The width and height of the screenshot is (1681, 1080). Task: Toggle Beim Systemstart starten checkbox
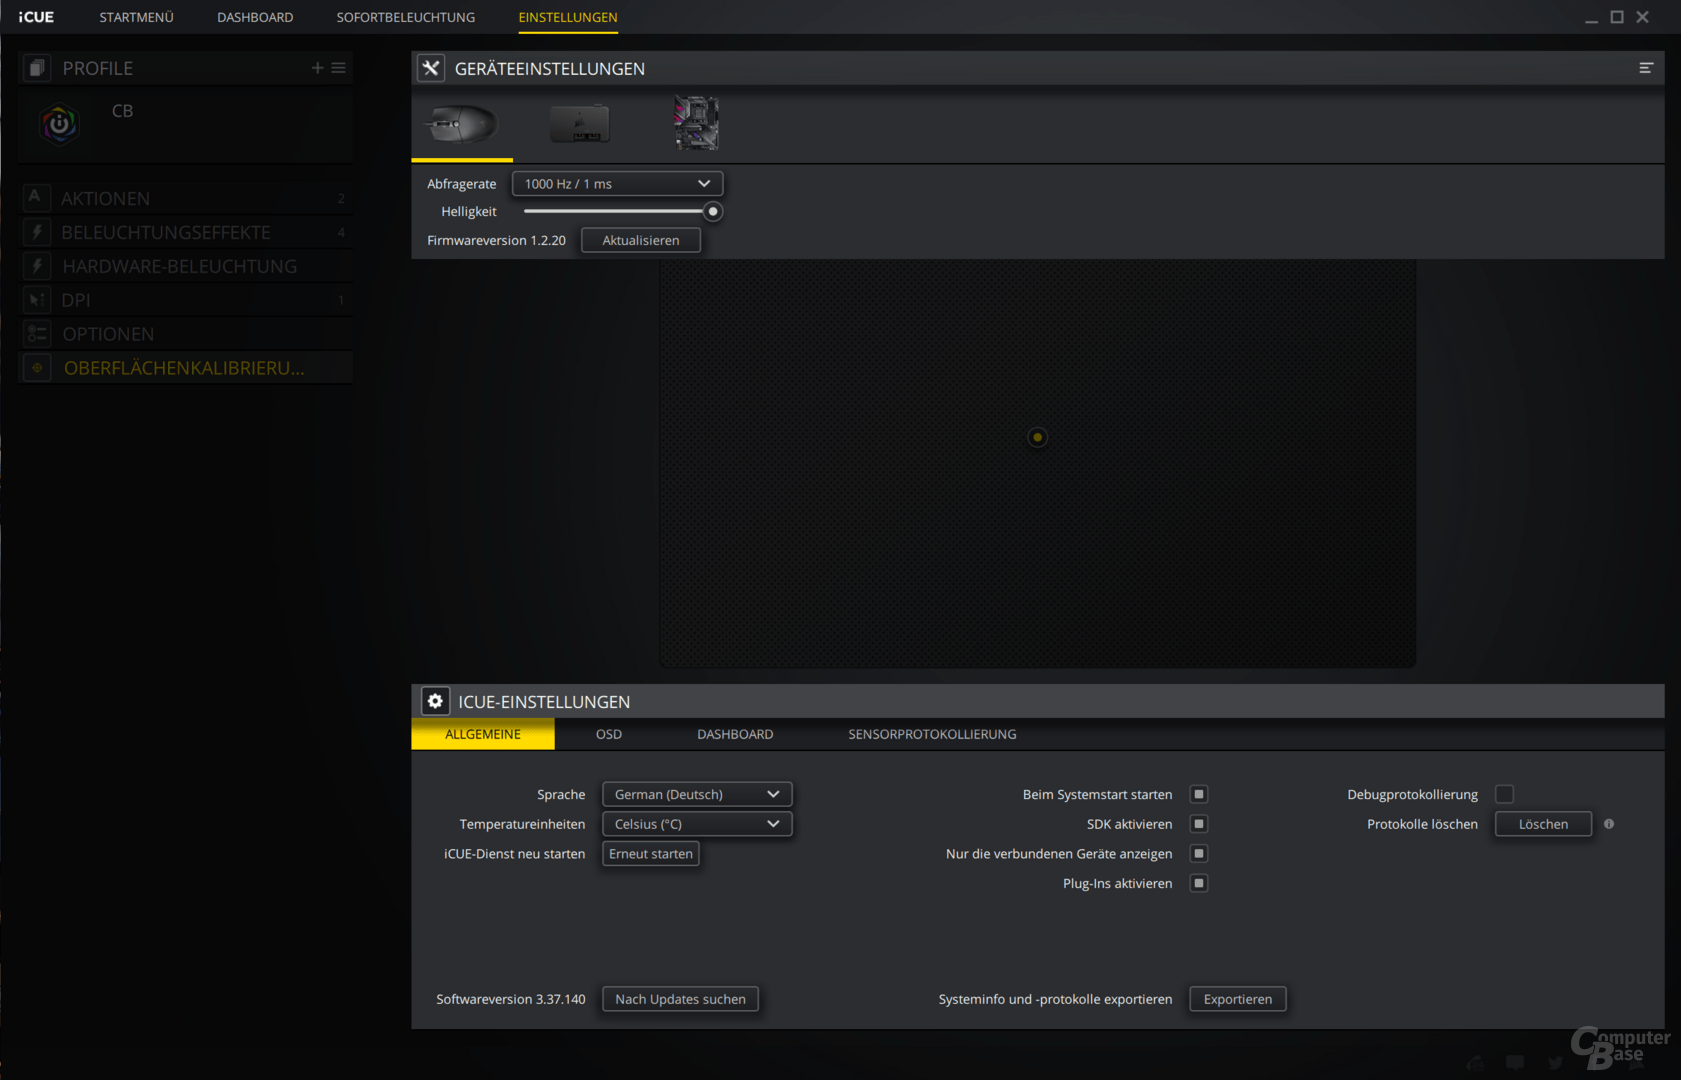1199,794
